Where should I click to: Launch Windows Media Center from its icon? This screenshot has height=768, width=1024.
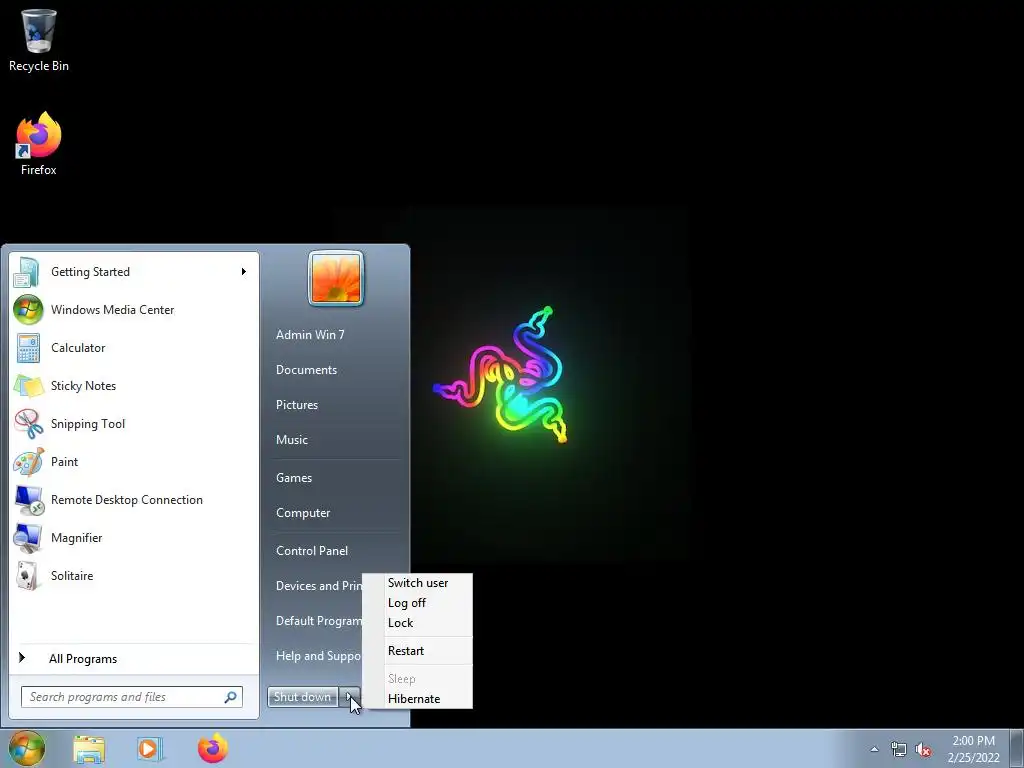(x=28, y=310)
